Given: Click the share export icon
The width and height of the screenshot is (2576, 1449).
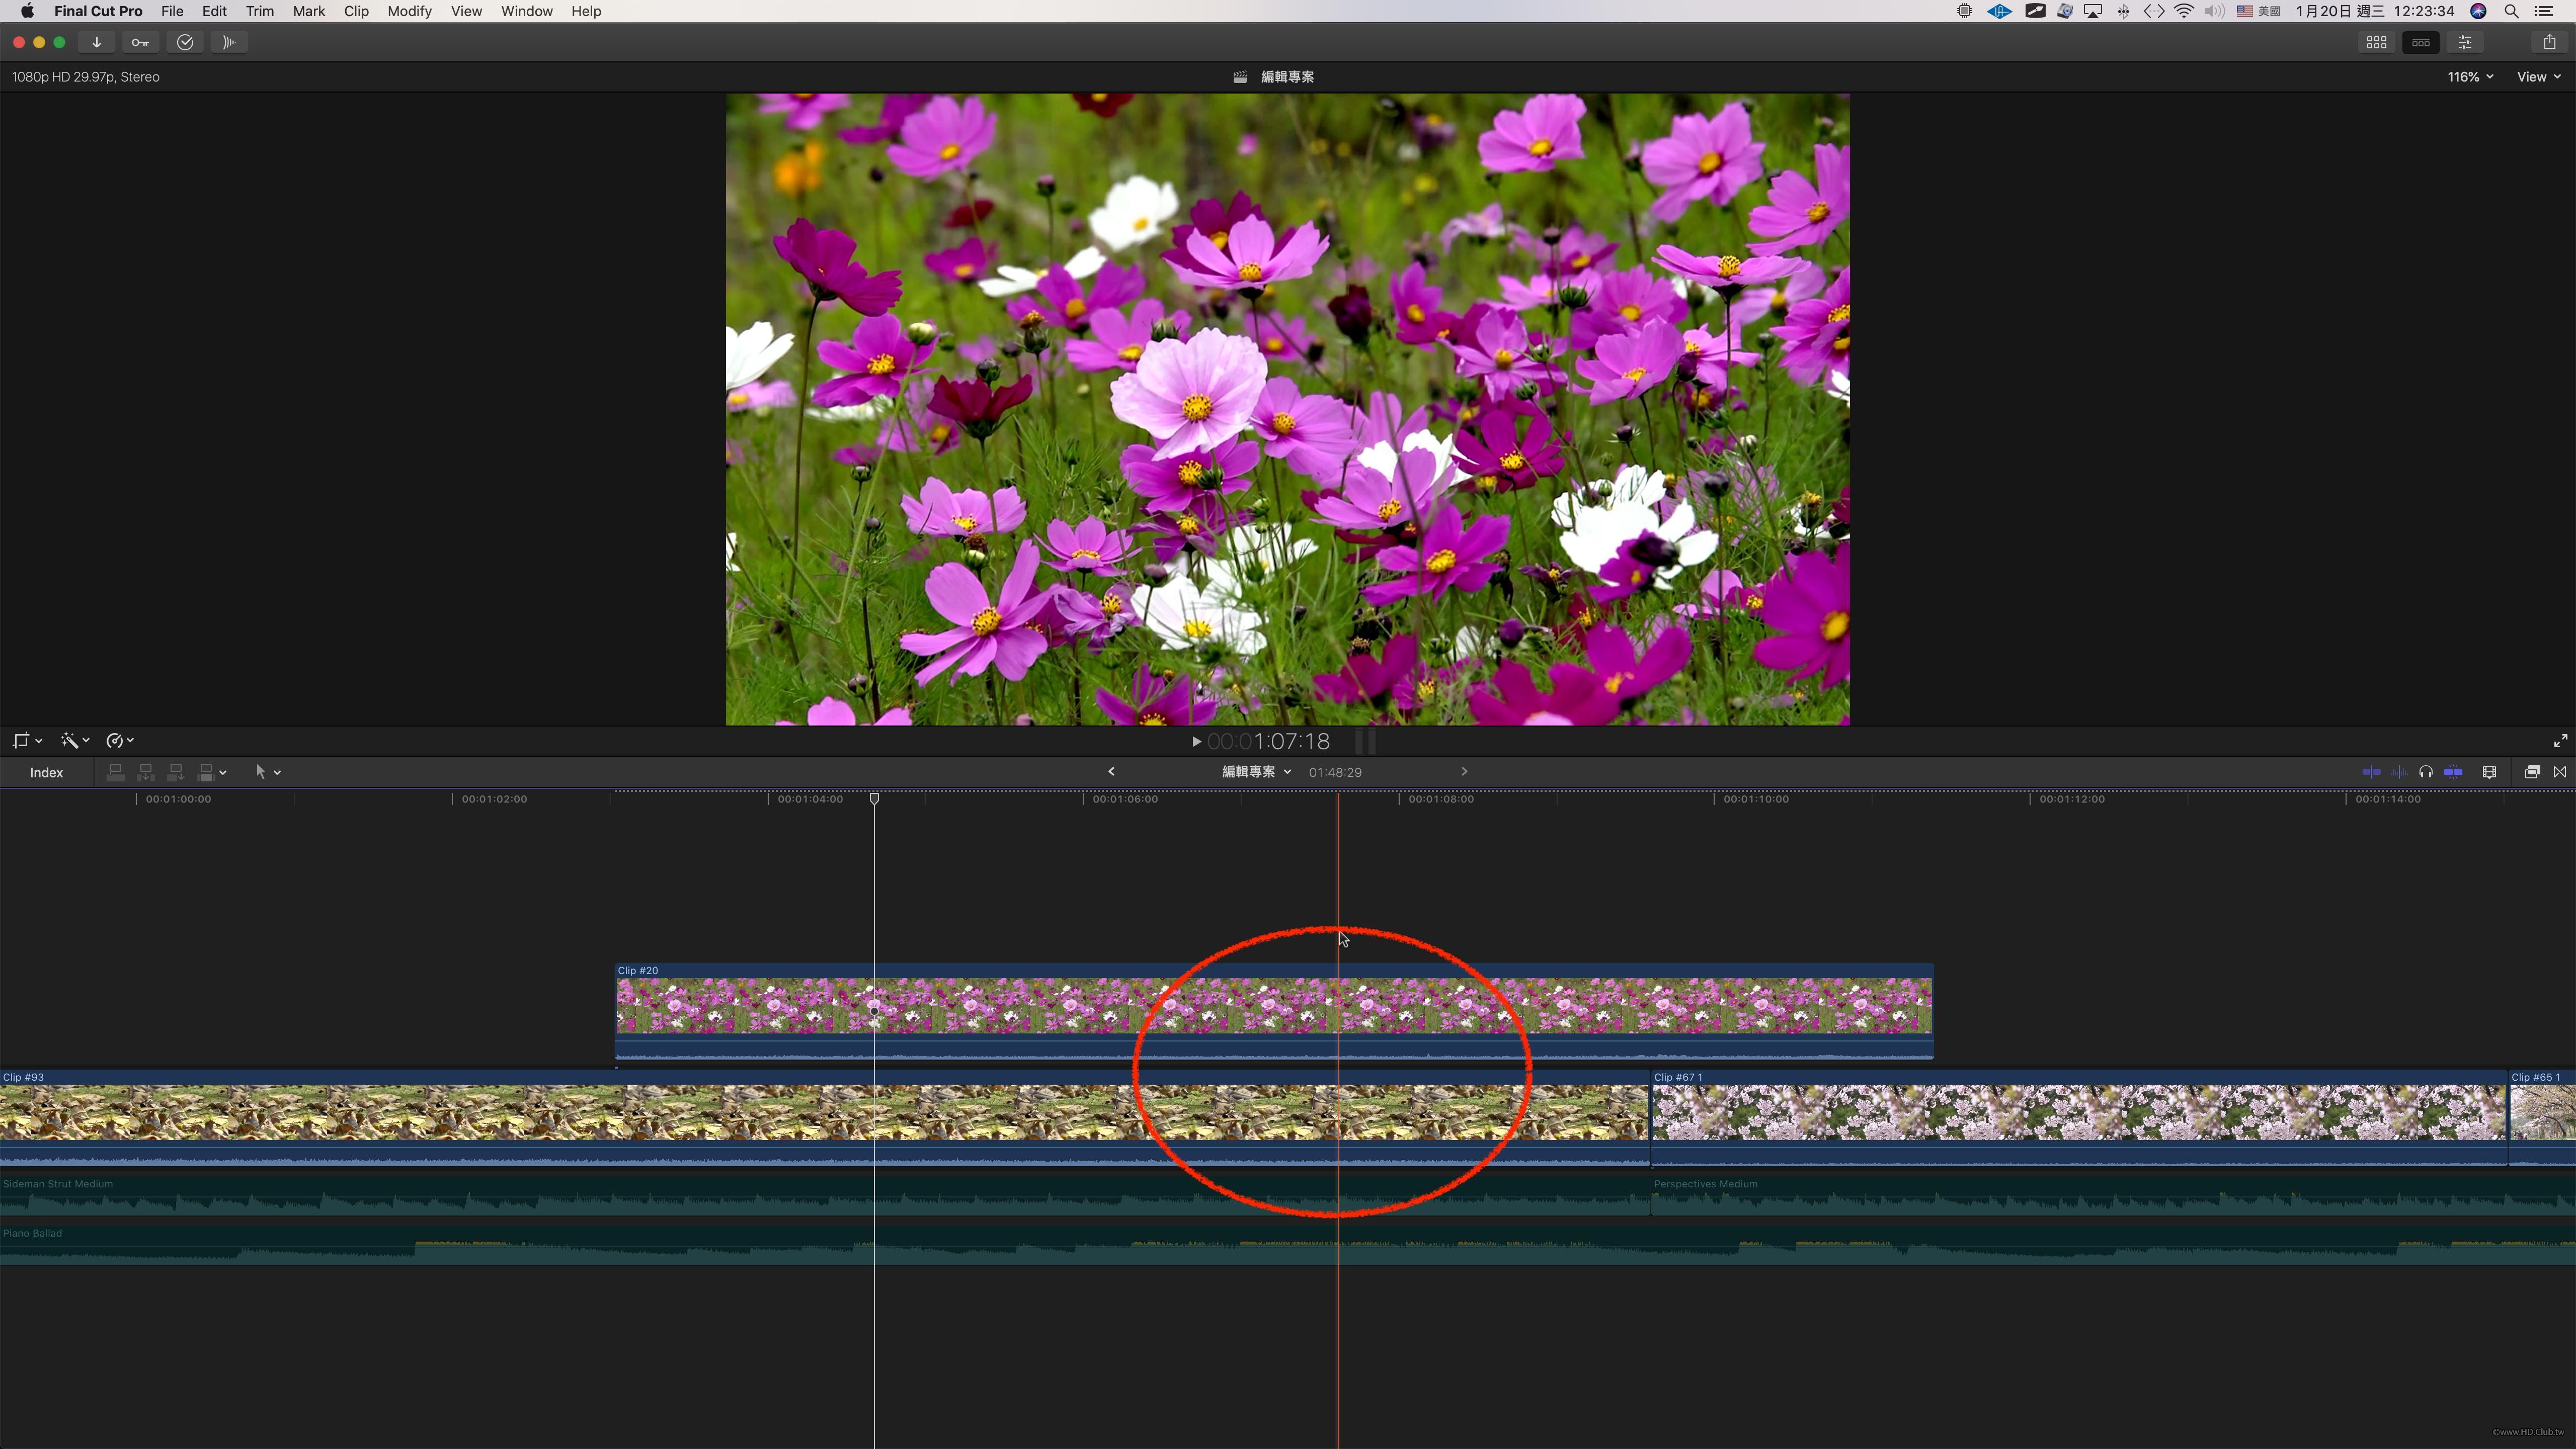Looking at the screenshot, I should pyautogui.click(x=2549, y=42).
